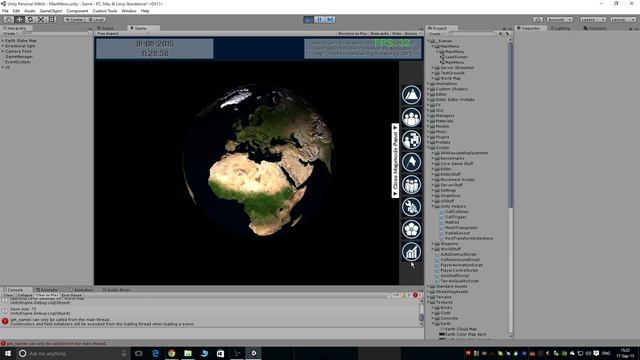The height and width of the screenshot is (360, 640).
Task: Open the Account dropdown
Action: [x=559, y=20]
